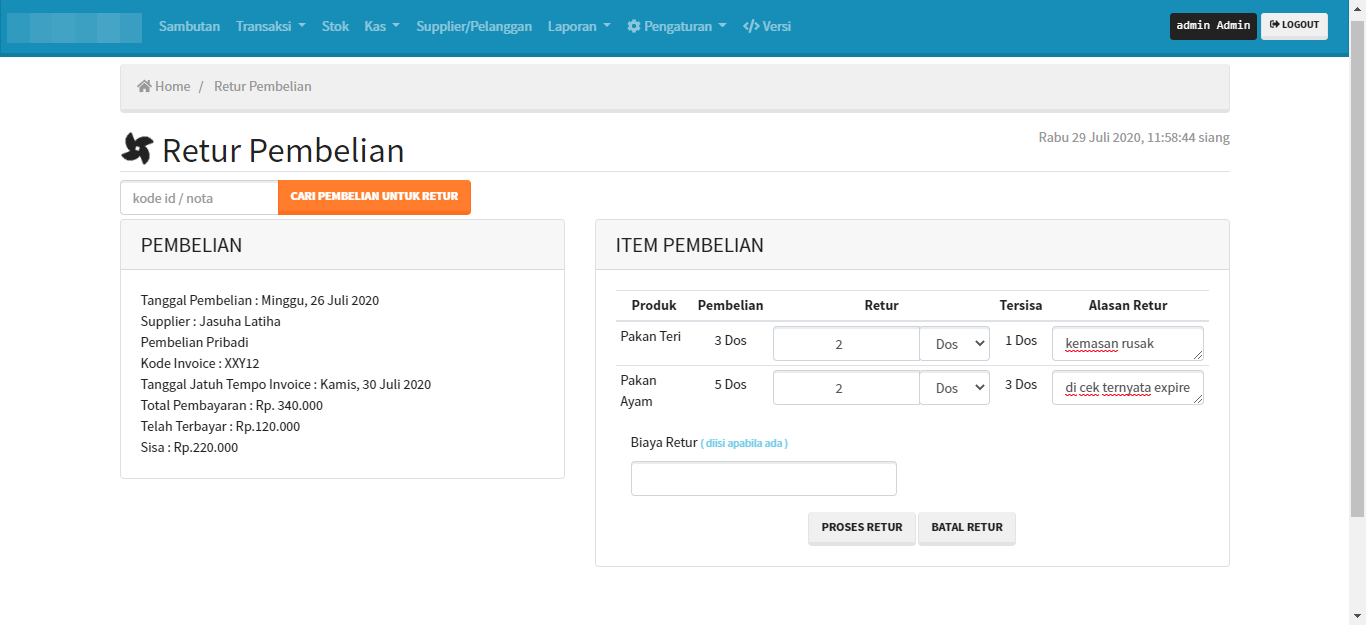Viewport: 1366px width, 625px height.
Task: Click Cari Pembelian Untuk Retur button
Action: click(374, 197)
